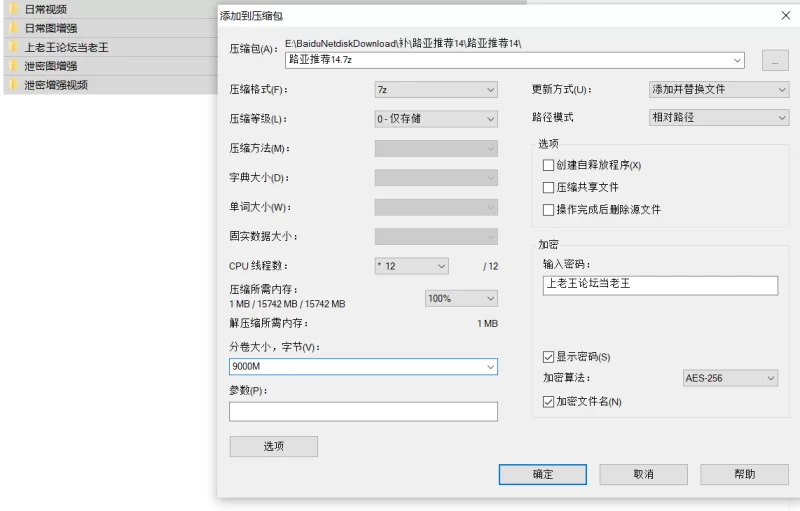The height and width of the screenshot is (511, 800).
Task: Select the 泄密增强视频 folder icon
Action: coord(14,85)
